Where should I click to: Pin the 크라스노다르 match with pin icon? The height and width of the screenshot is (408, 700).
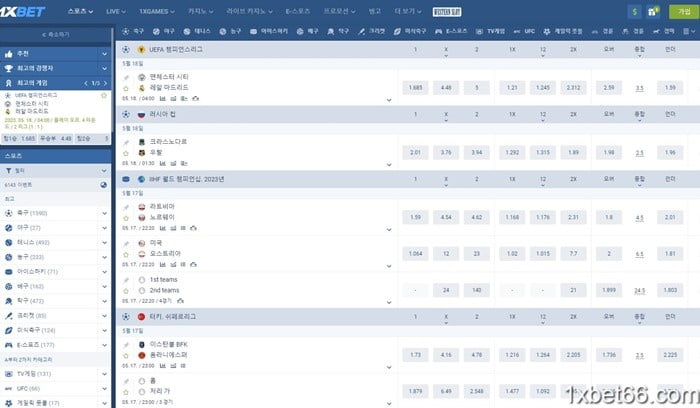pyautogui.click(x=126, y=142)
